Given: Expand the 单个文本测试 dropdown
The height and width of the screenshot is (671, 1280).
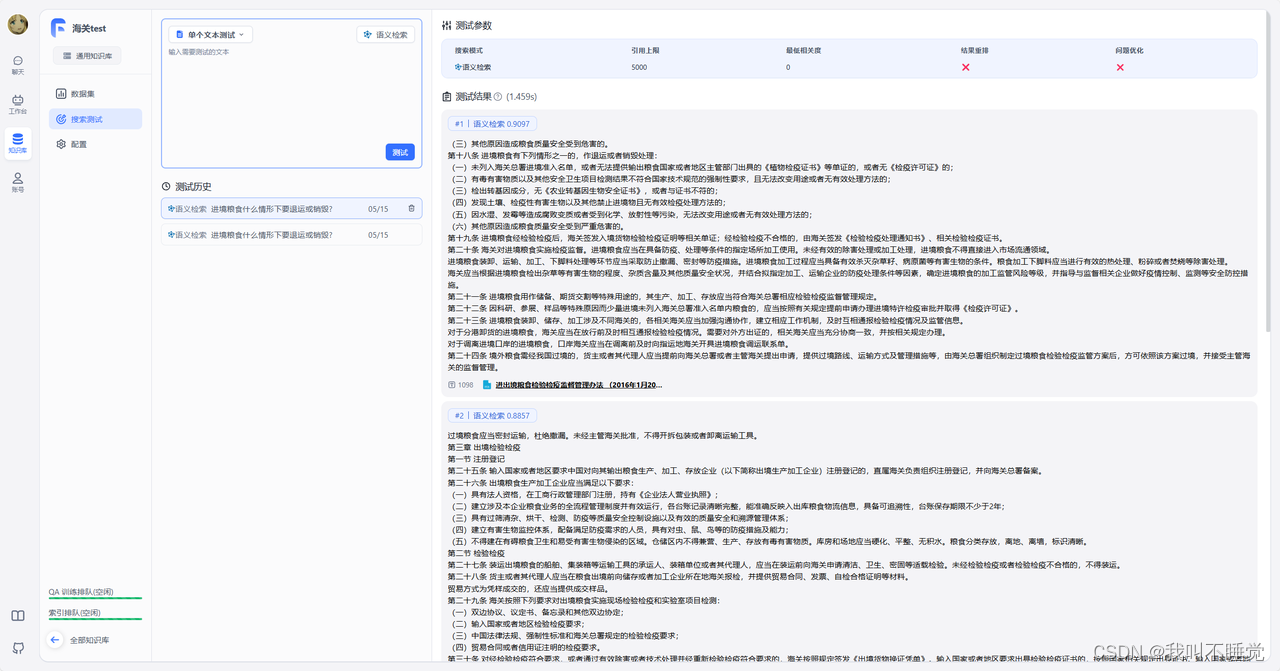Looking at the screenshot, I should pos(210,35).
